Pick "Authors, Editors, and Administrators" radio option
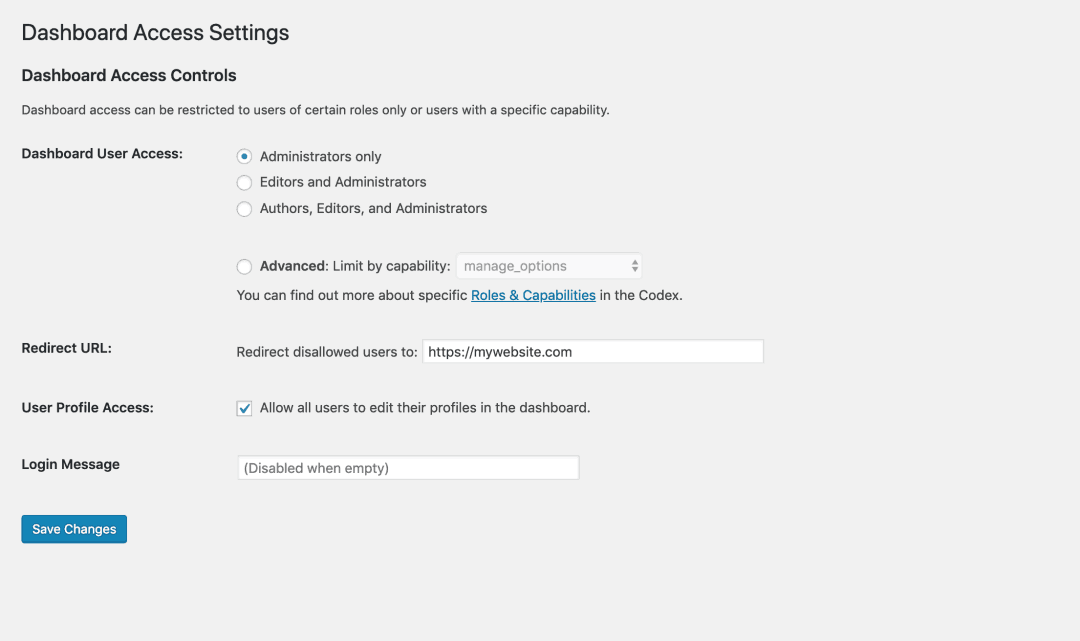Screen dimensions: 1080x641 244,209
